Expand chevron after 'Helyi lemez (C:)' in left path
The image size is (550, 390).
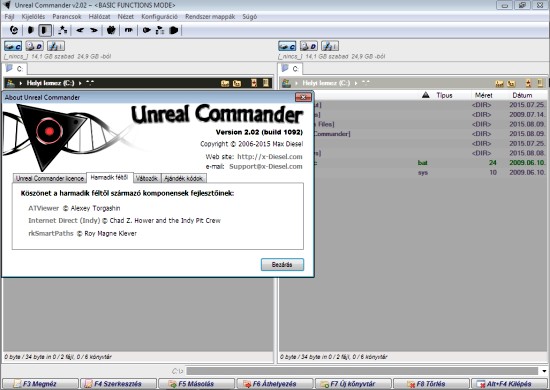(x=80, y=83)
